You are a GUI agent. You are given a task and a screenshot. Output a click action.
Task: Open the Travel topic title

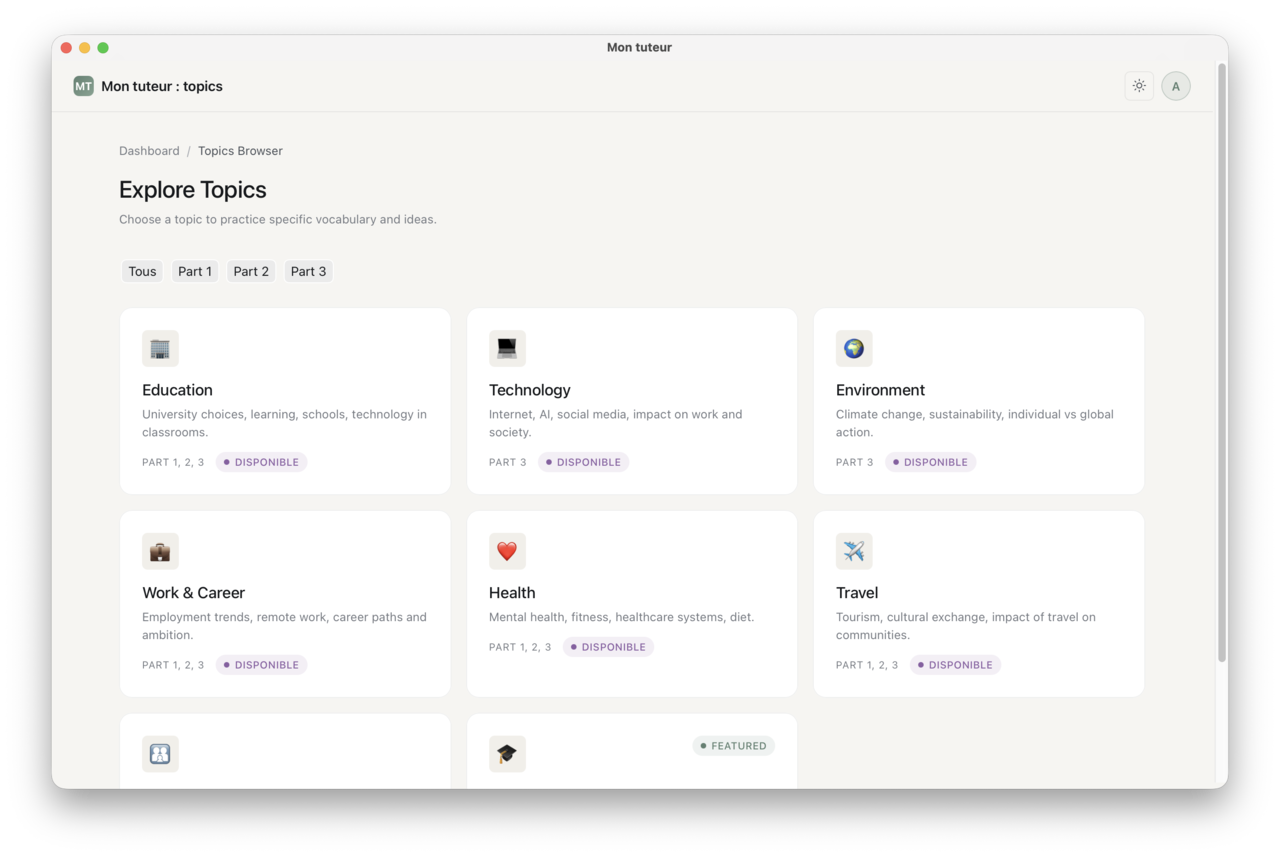[857, 593]
